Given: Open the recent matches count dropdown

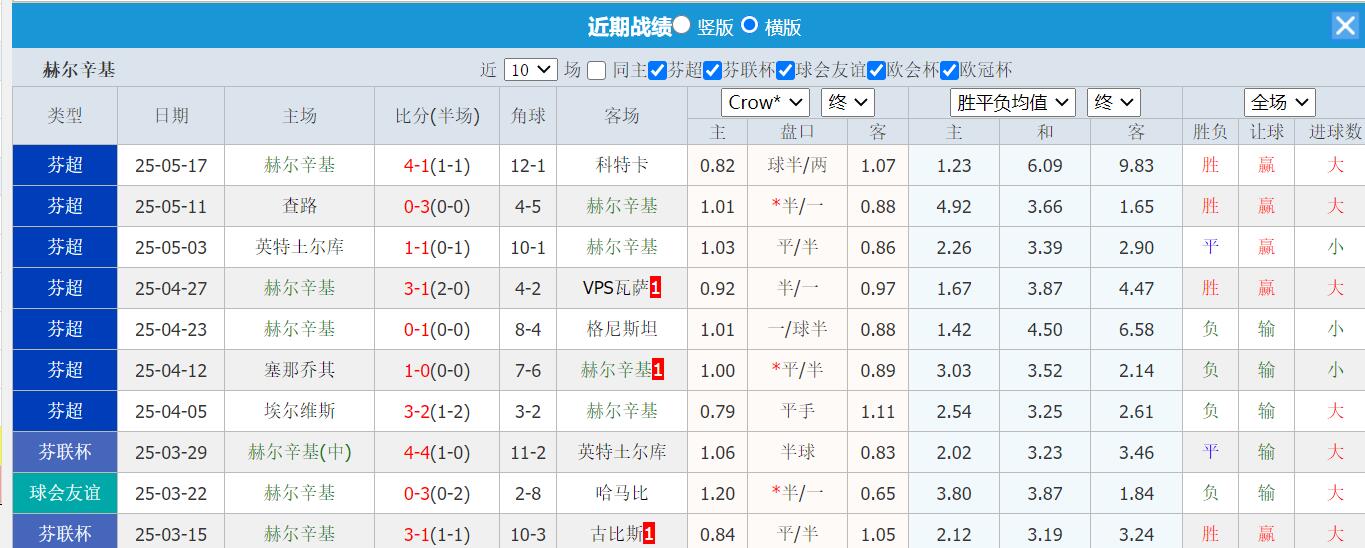Looking at the screenshot, I should tap(530, 70).
